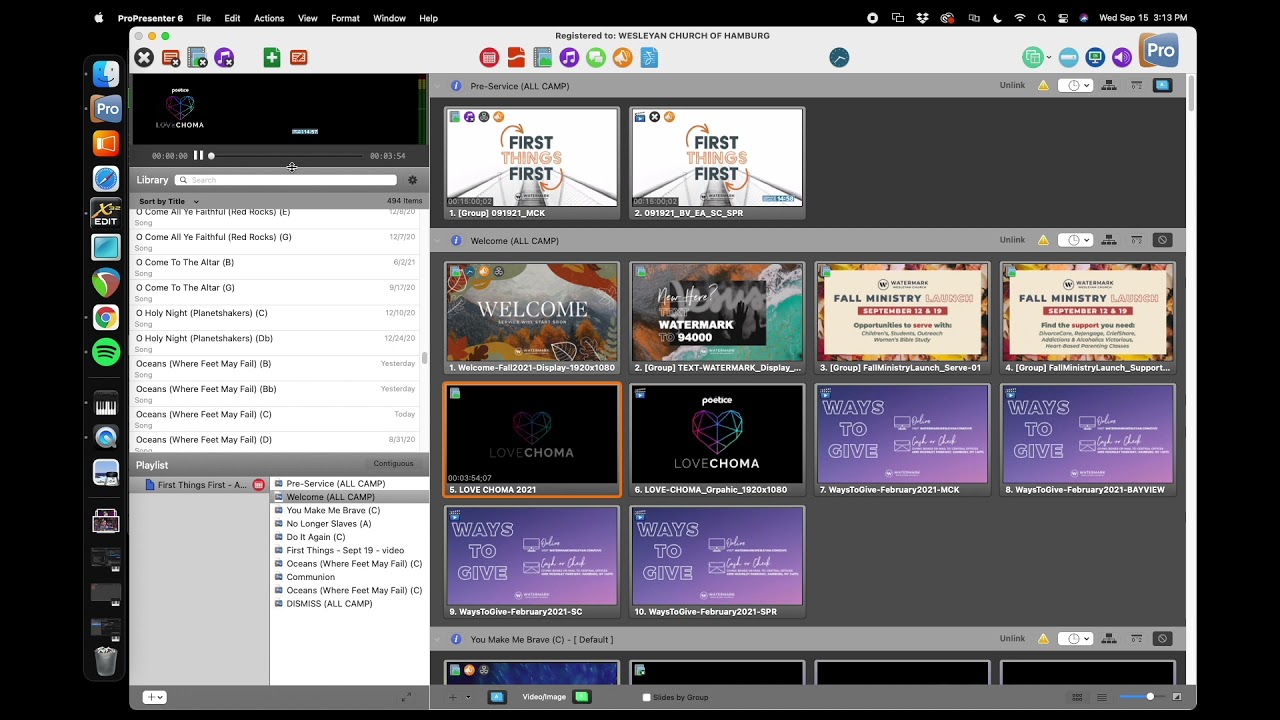The height and width of the screenshot is (720, 1280).
Task: Select First Things First playlist
Action: [201, 485]
